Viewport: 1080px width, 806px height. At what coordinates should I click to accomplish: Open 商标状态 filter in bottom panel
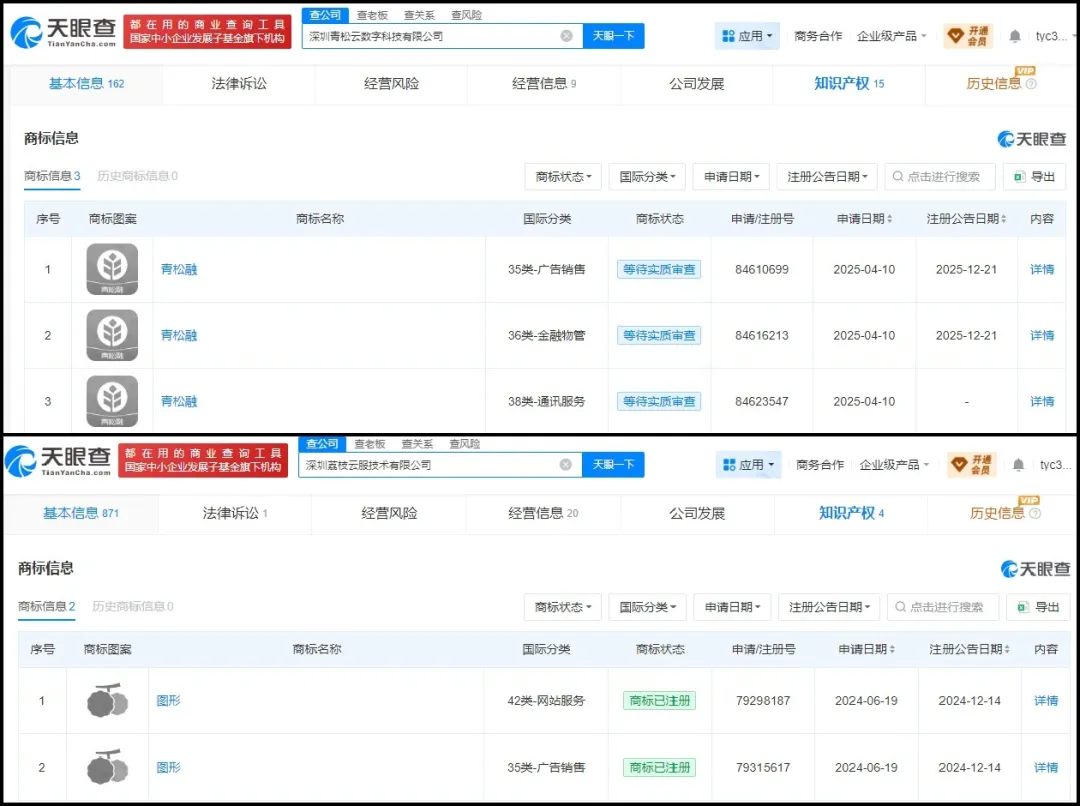pos(563,607)
